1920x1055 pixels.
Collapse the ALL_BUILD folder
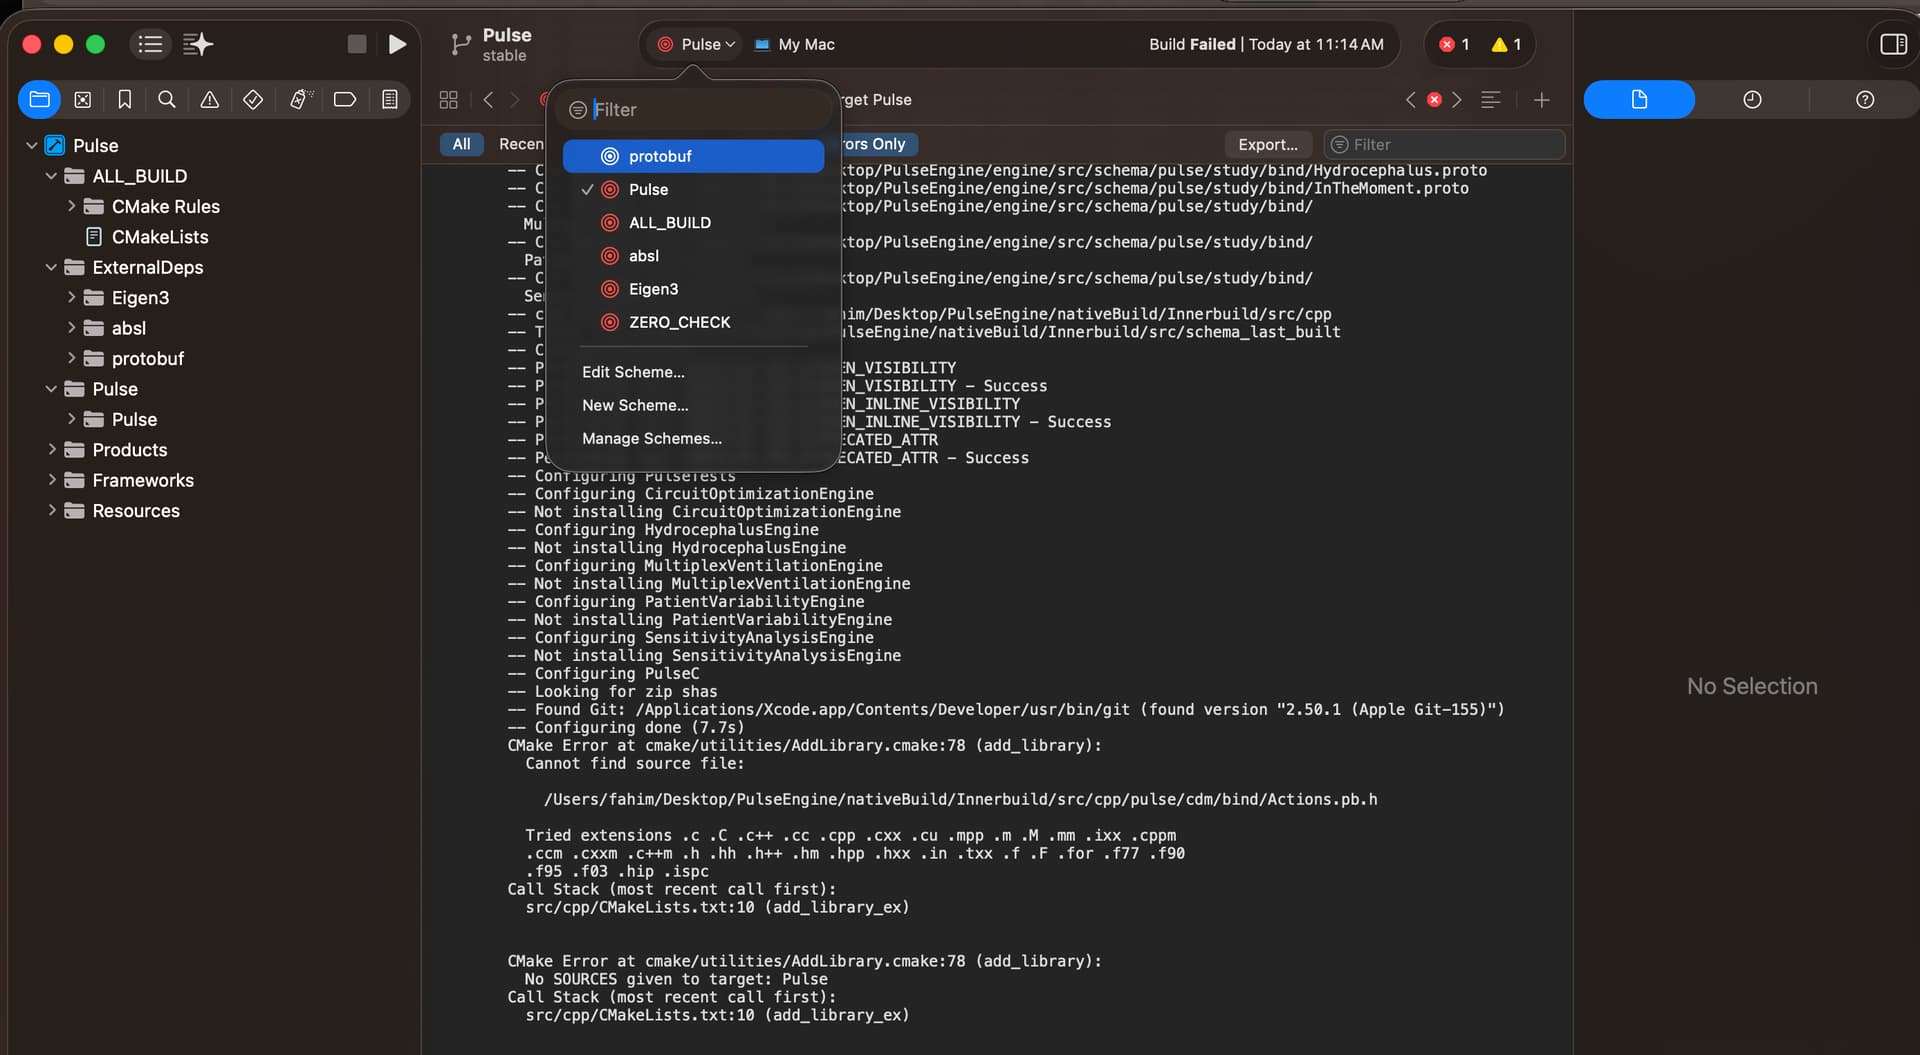51,176
